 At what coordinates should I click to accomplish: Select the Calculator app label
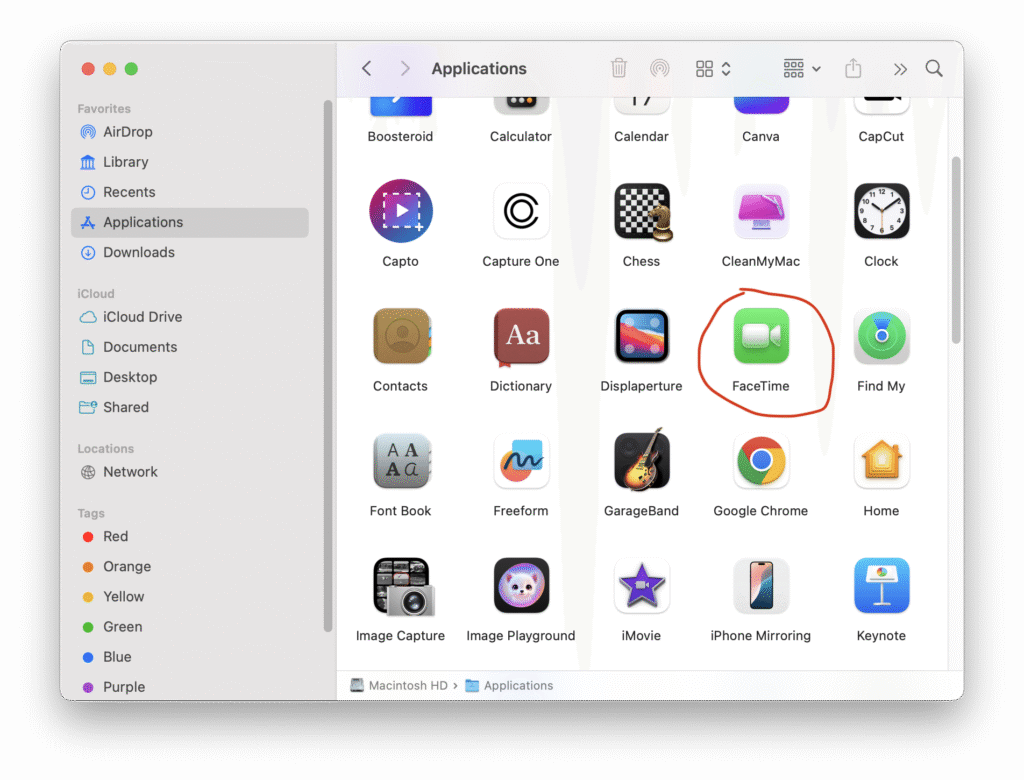tap(520, 137)
